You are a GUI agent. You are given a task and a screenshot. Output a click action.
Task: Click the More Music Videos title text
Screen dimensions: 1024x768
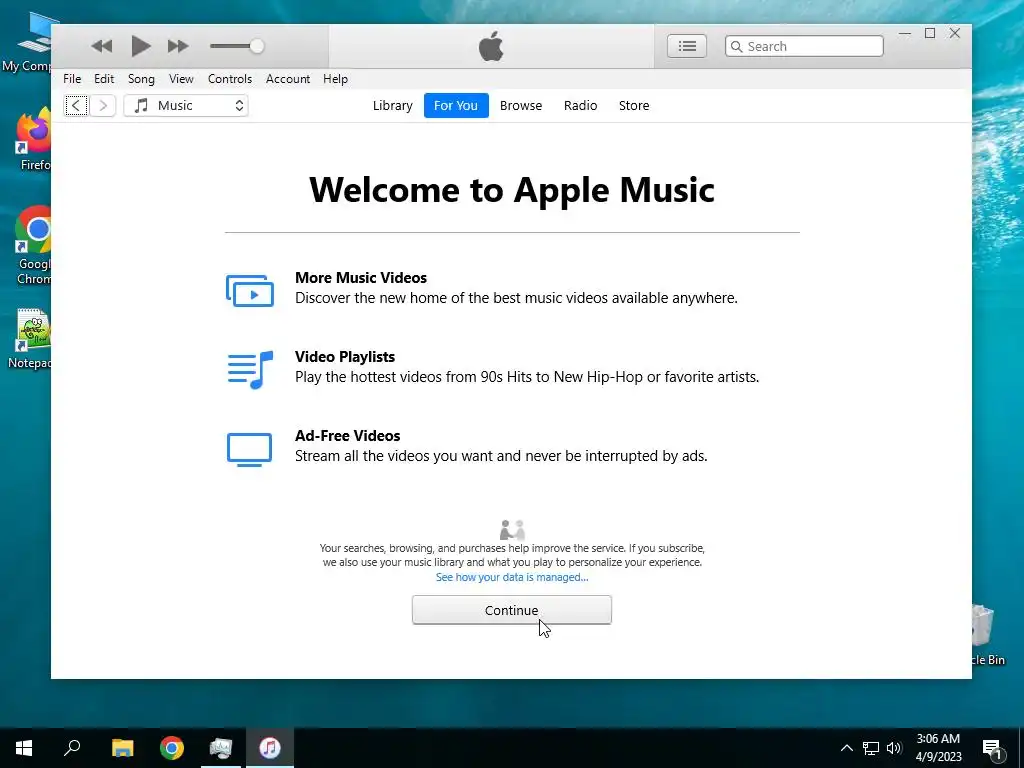[x=360, y=278]
